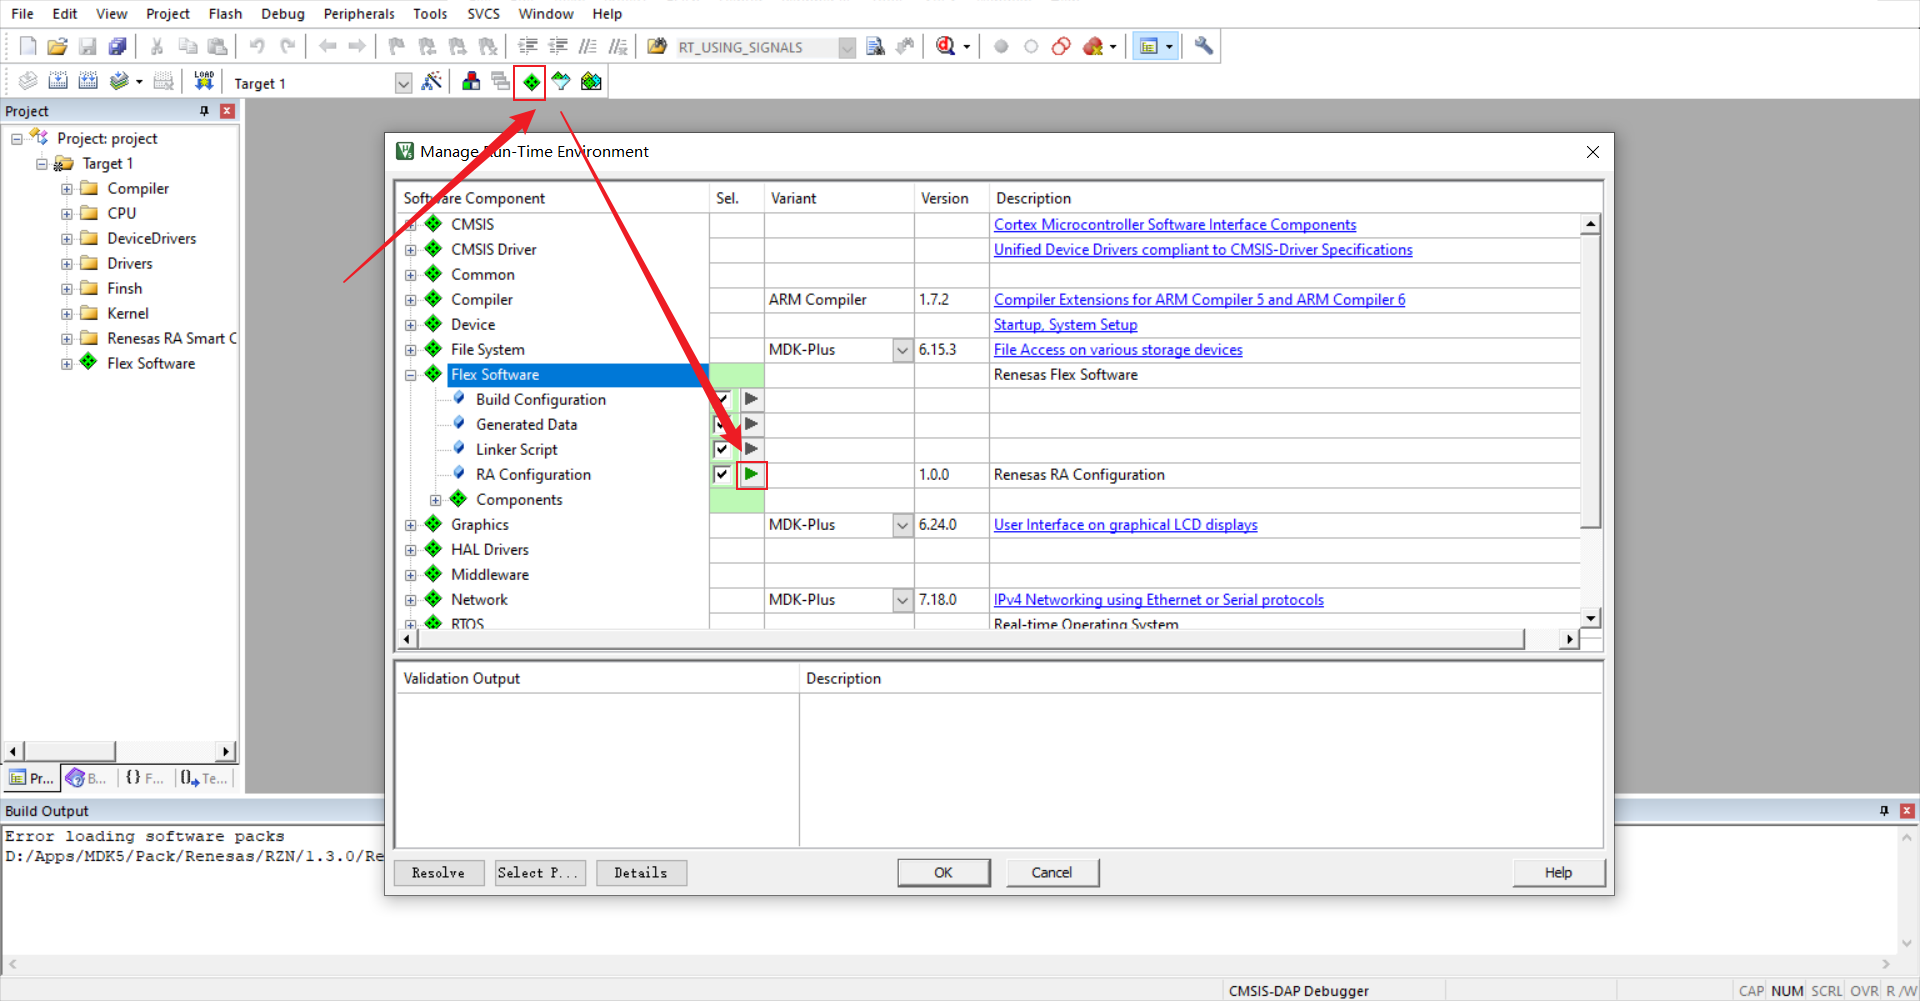This screenshot has width=1920, height=1001.
Task: Click the Options for Target wand icon
Action: [432, 82]
